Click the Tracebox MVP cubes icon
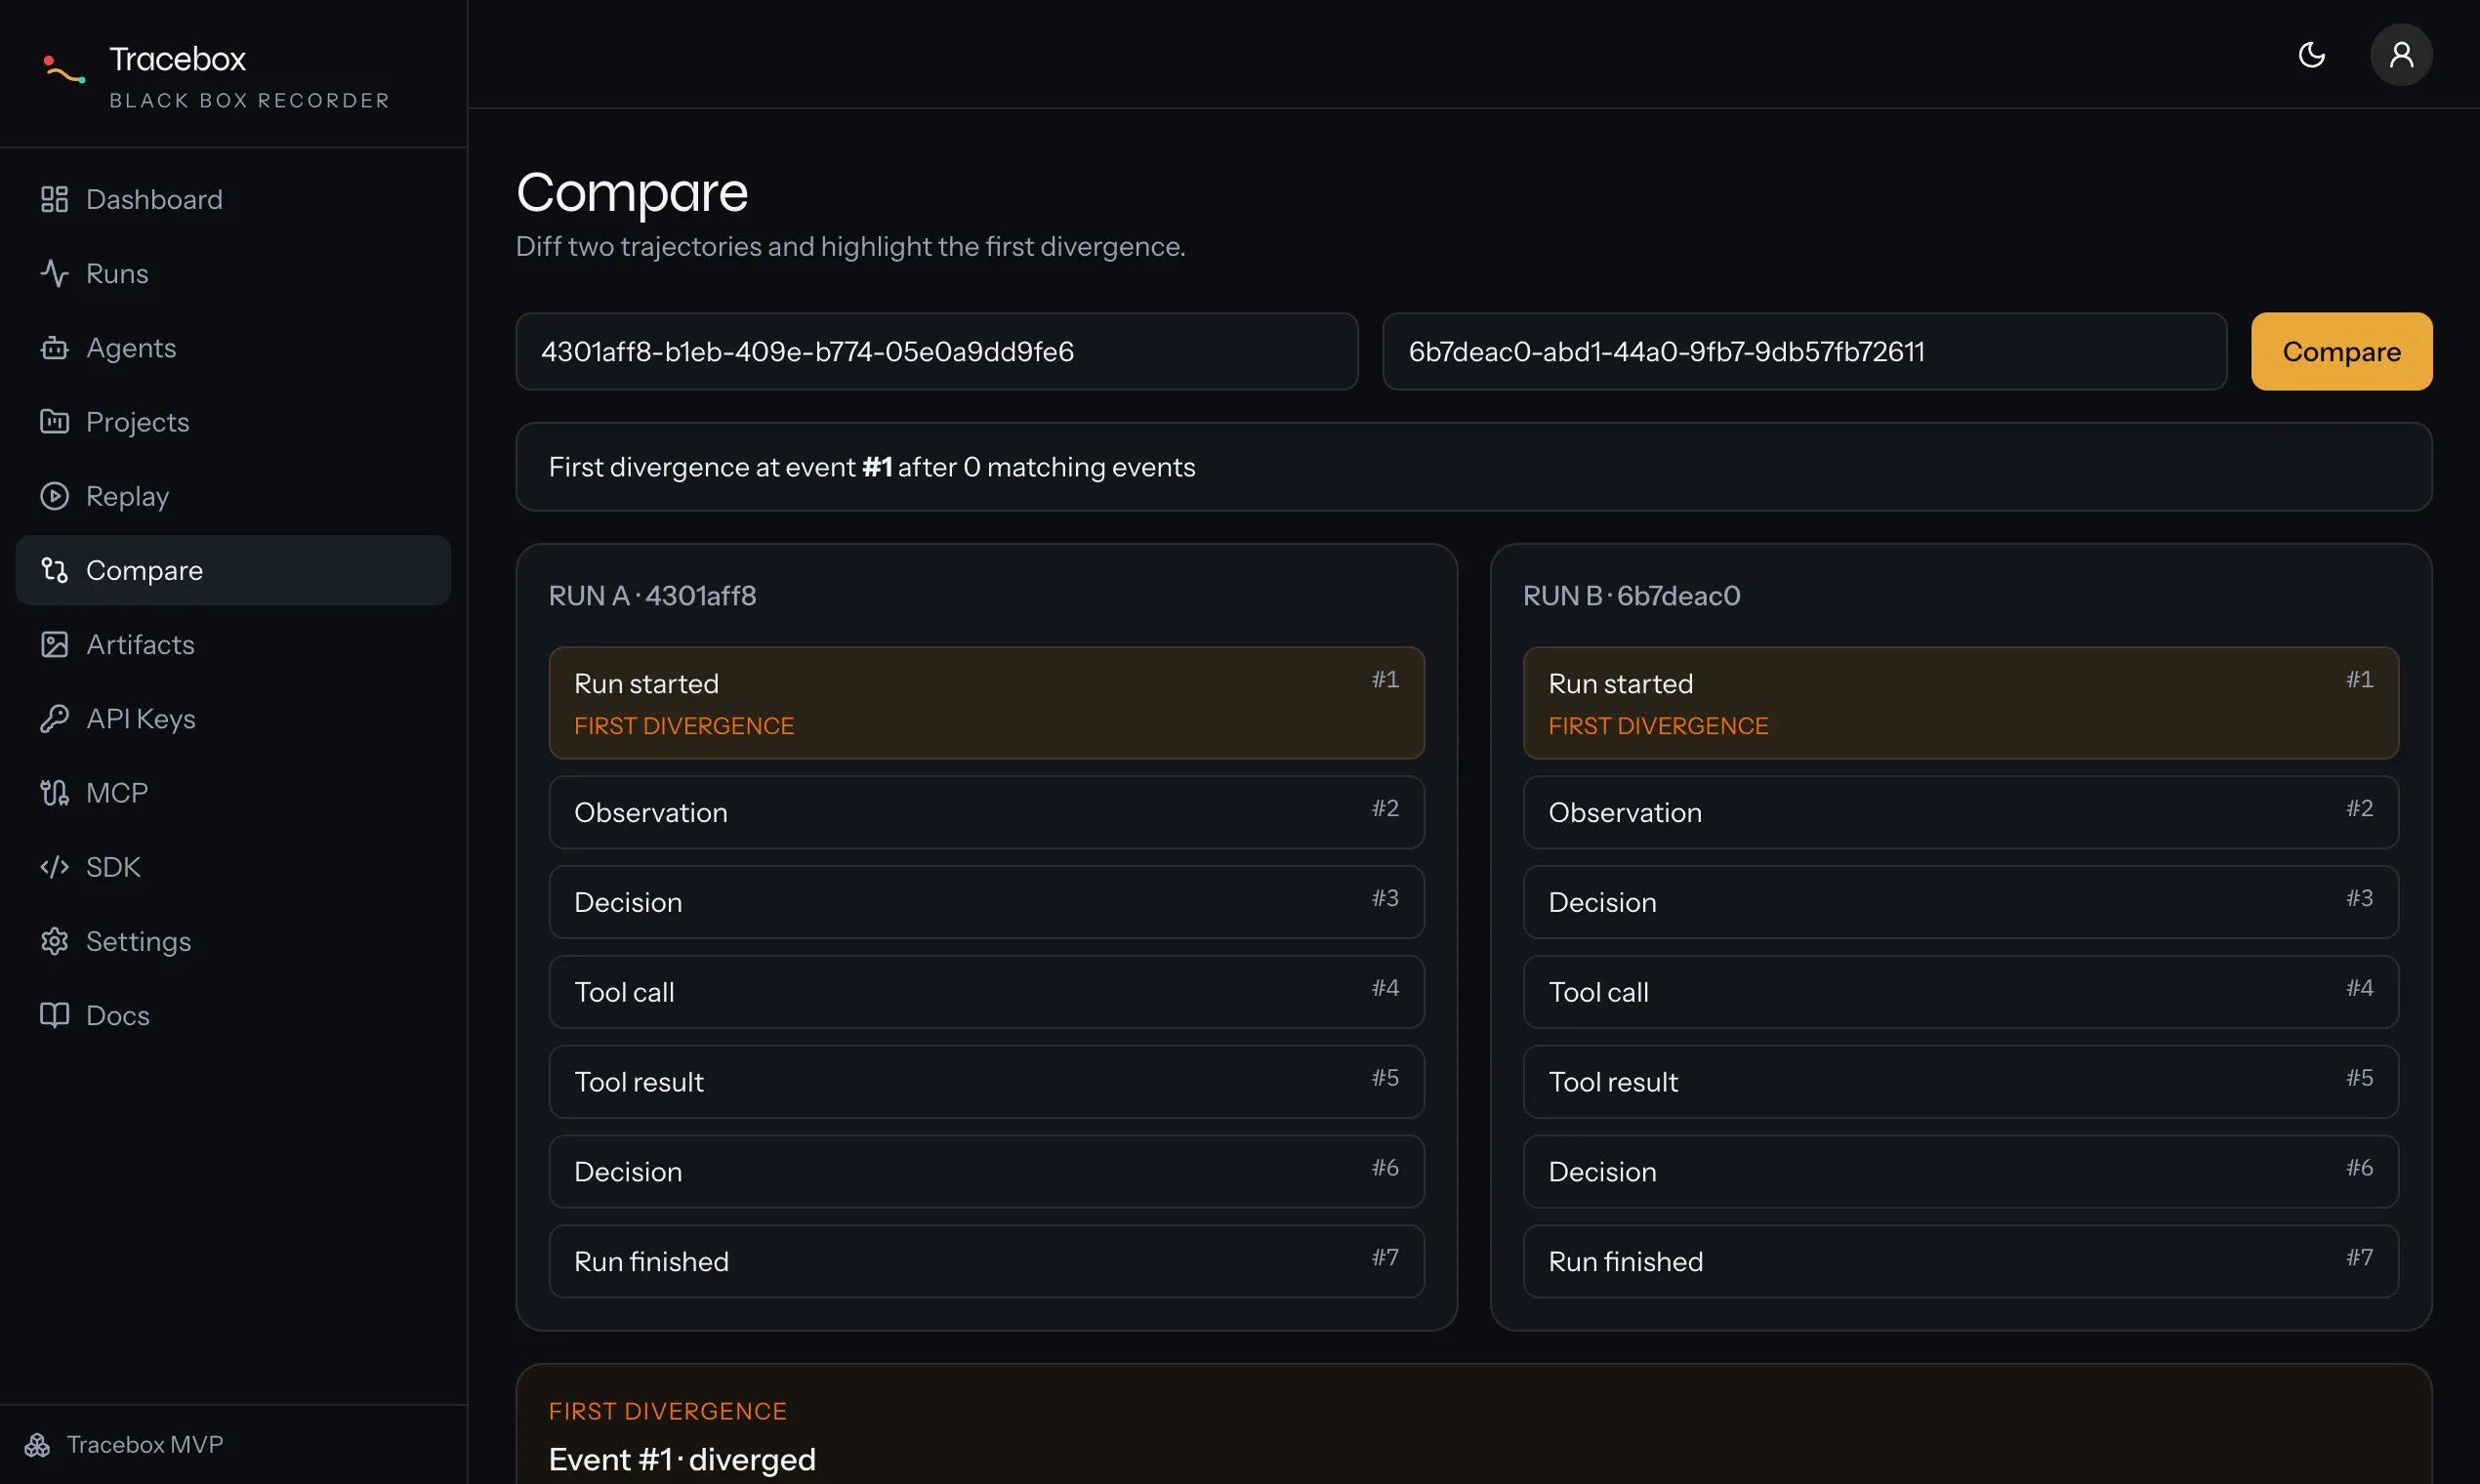The width and height of the screenshot is (2480, 1484). pos(37,1445)
